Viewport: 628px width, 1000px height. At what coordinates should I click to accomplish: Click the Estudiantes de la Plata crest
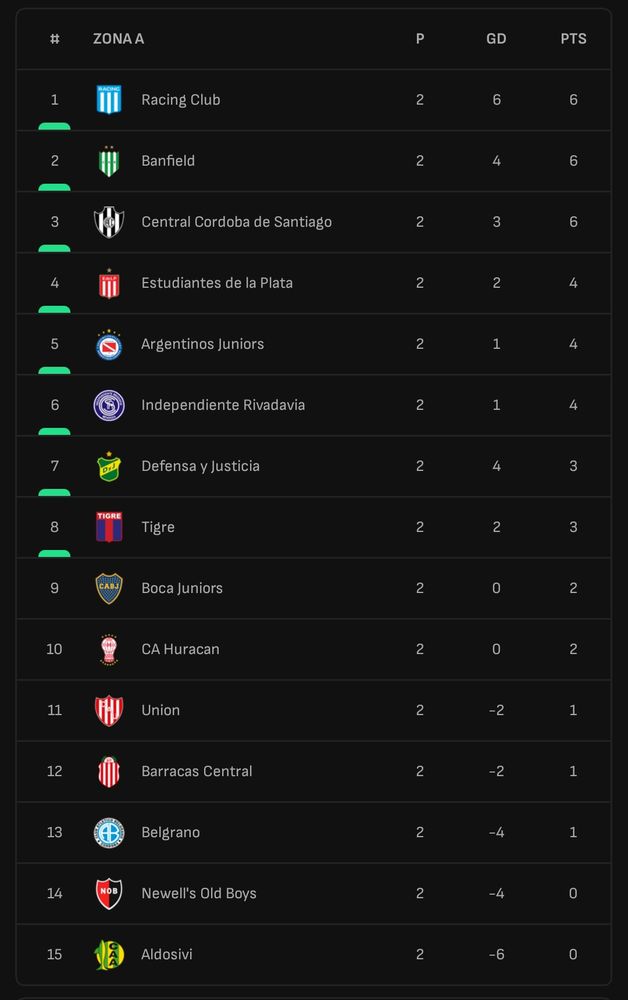click(109, 283)
